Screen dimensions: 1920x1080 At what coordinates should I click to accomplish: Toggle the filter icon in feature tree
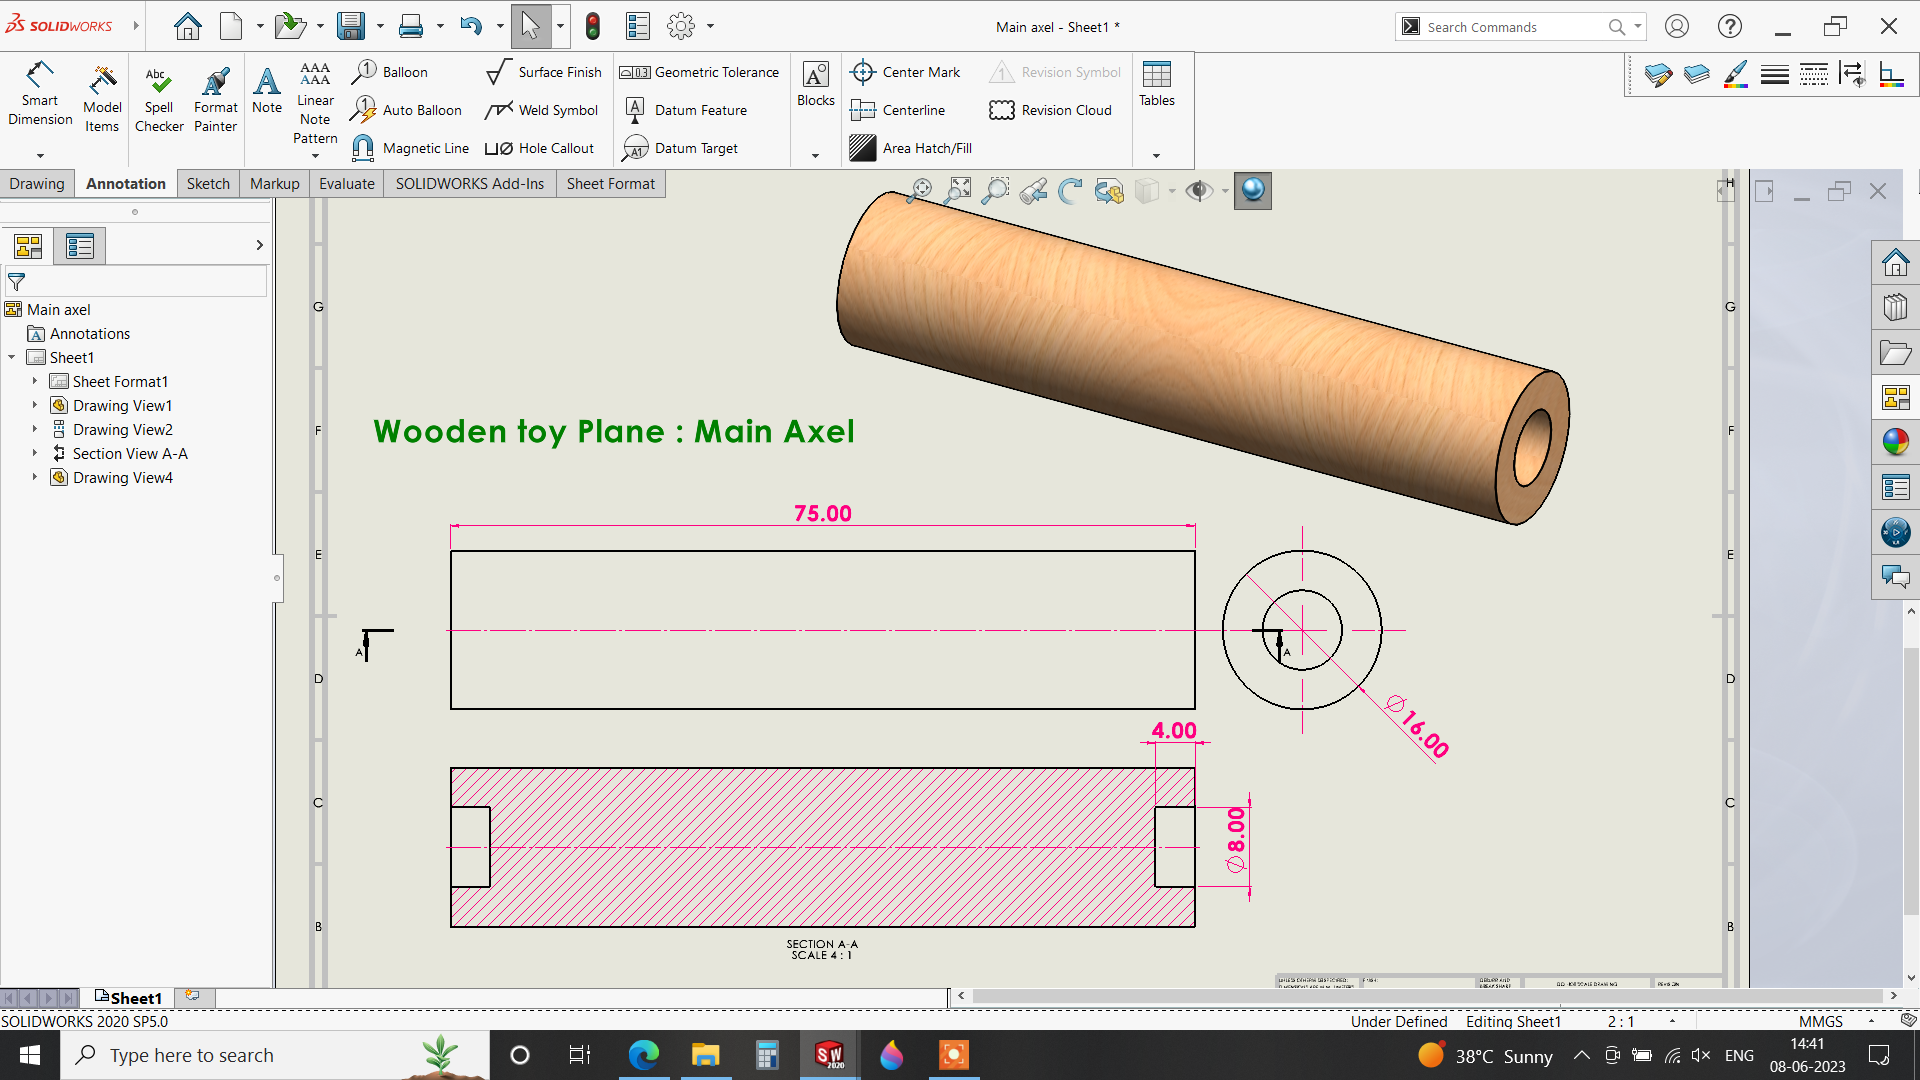pos(17,282)
